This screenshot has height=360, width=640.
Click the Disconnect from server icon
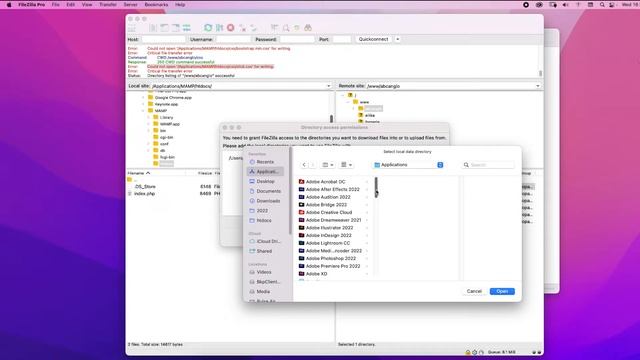click(x=243, y=28)
